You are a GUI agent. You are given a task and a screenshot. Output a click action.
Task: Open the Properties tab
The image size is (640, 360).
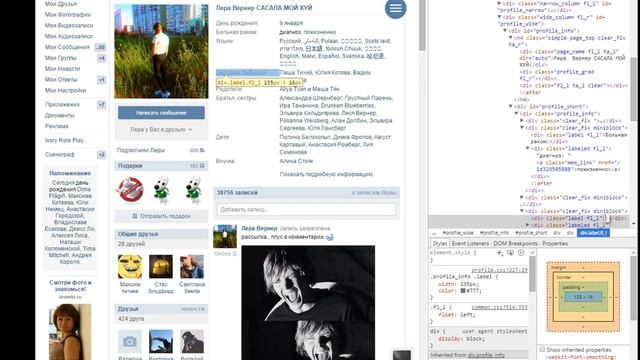(555, 243)
